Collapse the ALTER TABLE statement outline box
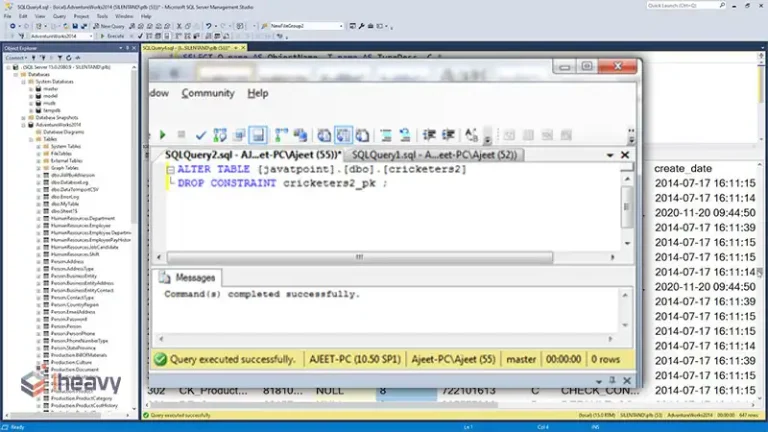This screenshot has height=432, width=768. (x=170, y=170)
